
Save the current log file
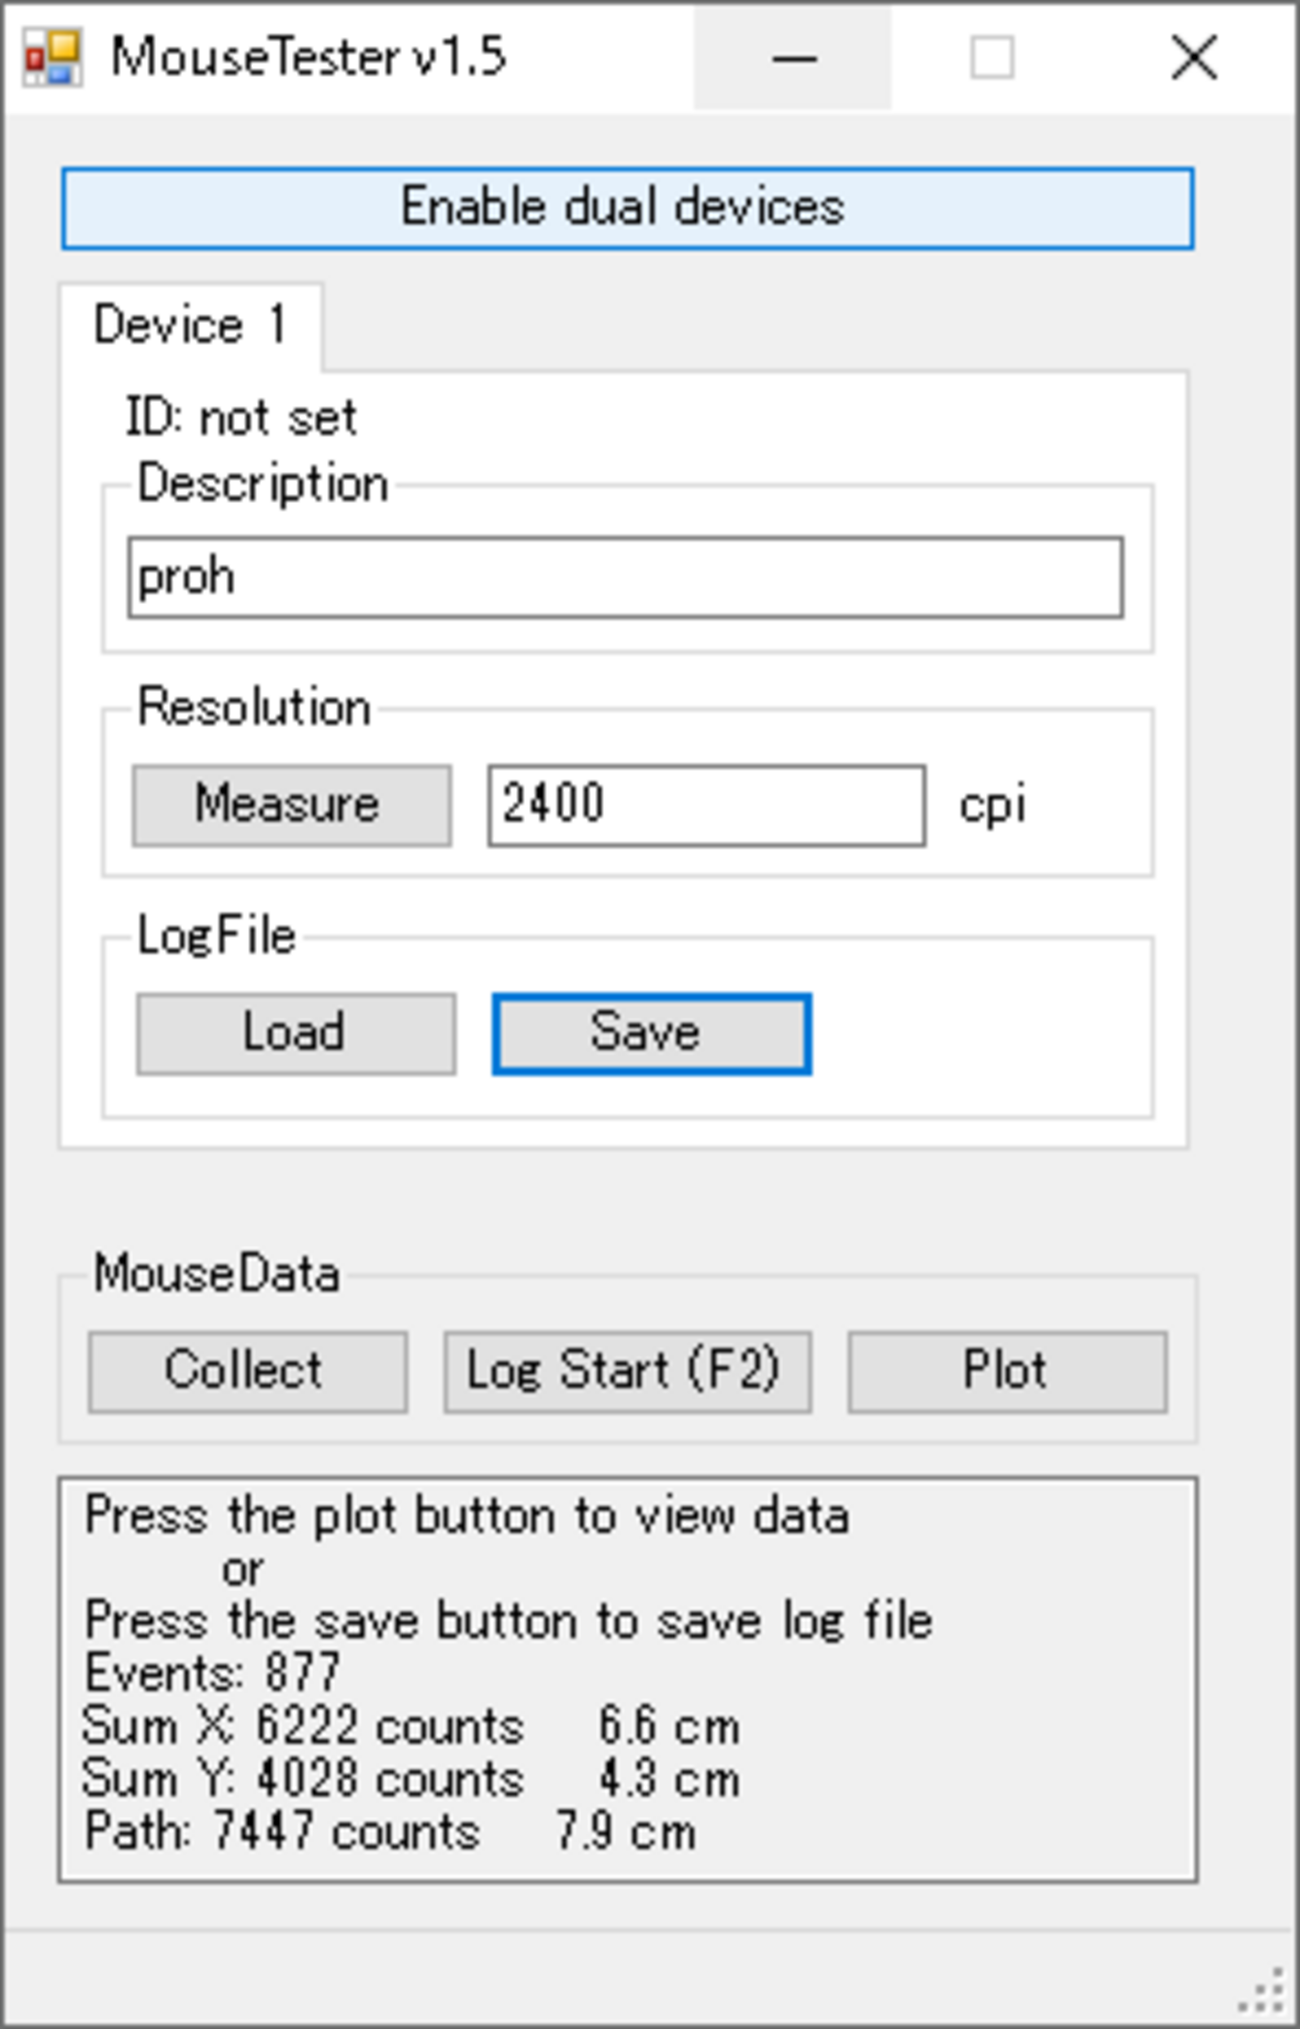pos(651,1033)
